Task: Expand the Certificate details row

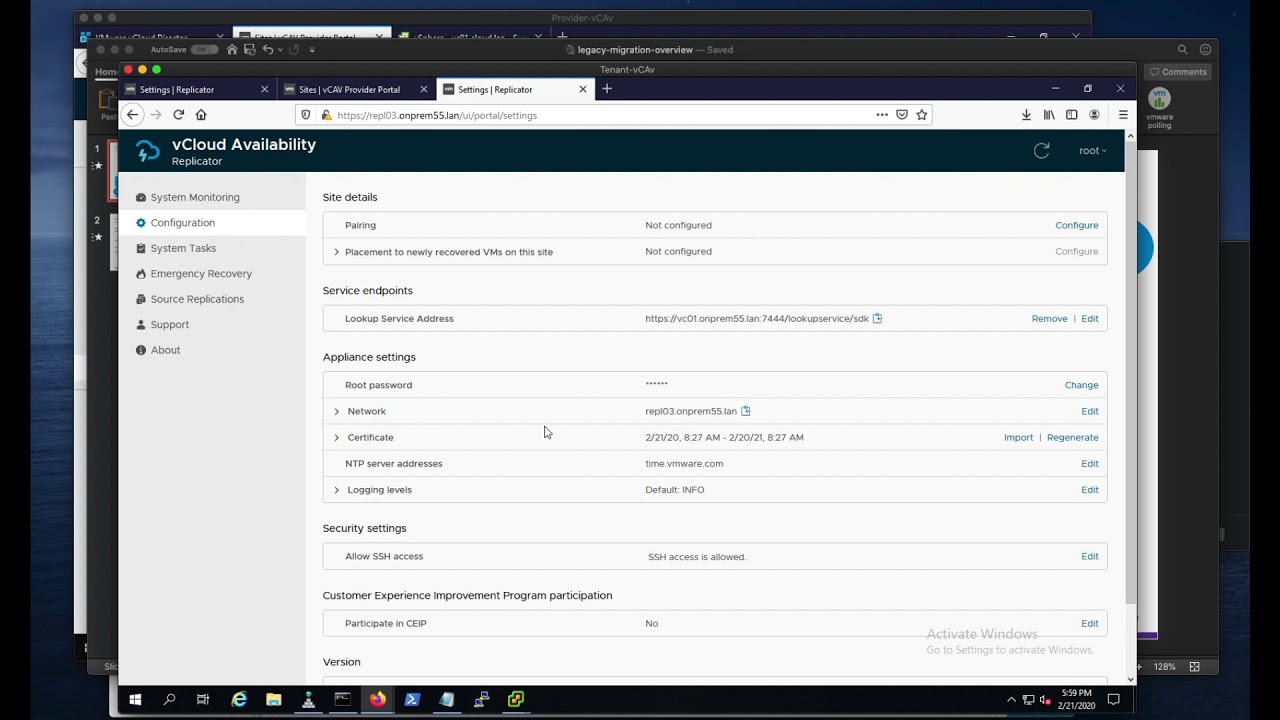Action: click(336, 438)
